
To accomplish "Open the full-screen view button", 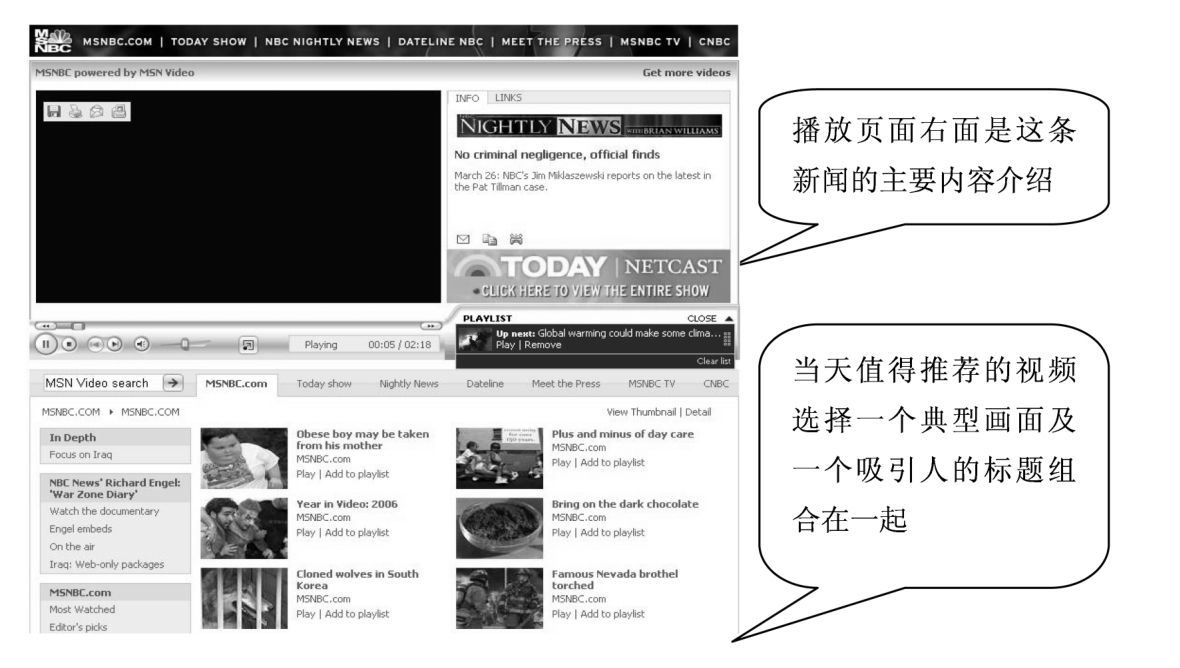I will [x=248, y=345].
